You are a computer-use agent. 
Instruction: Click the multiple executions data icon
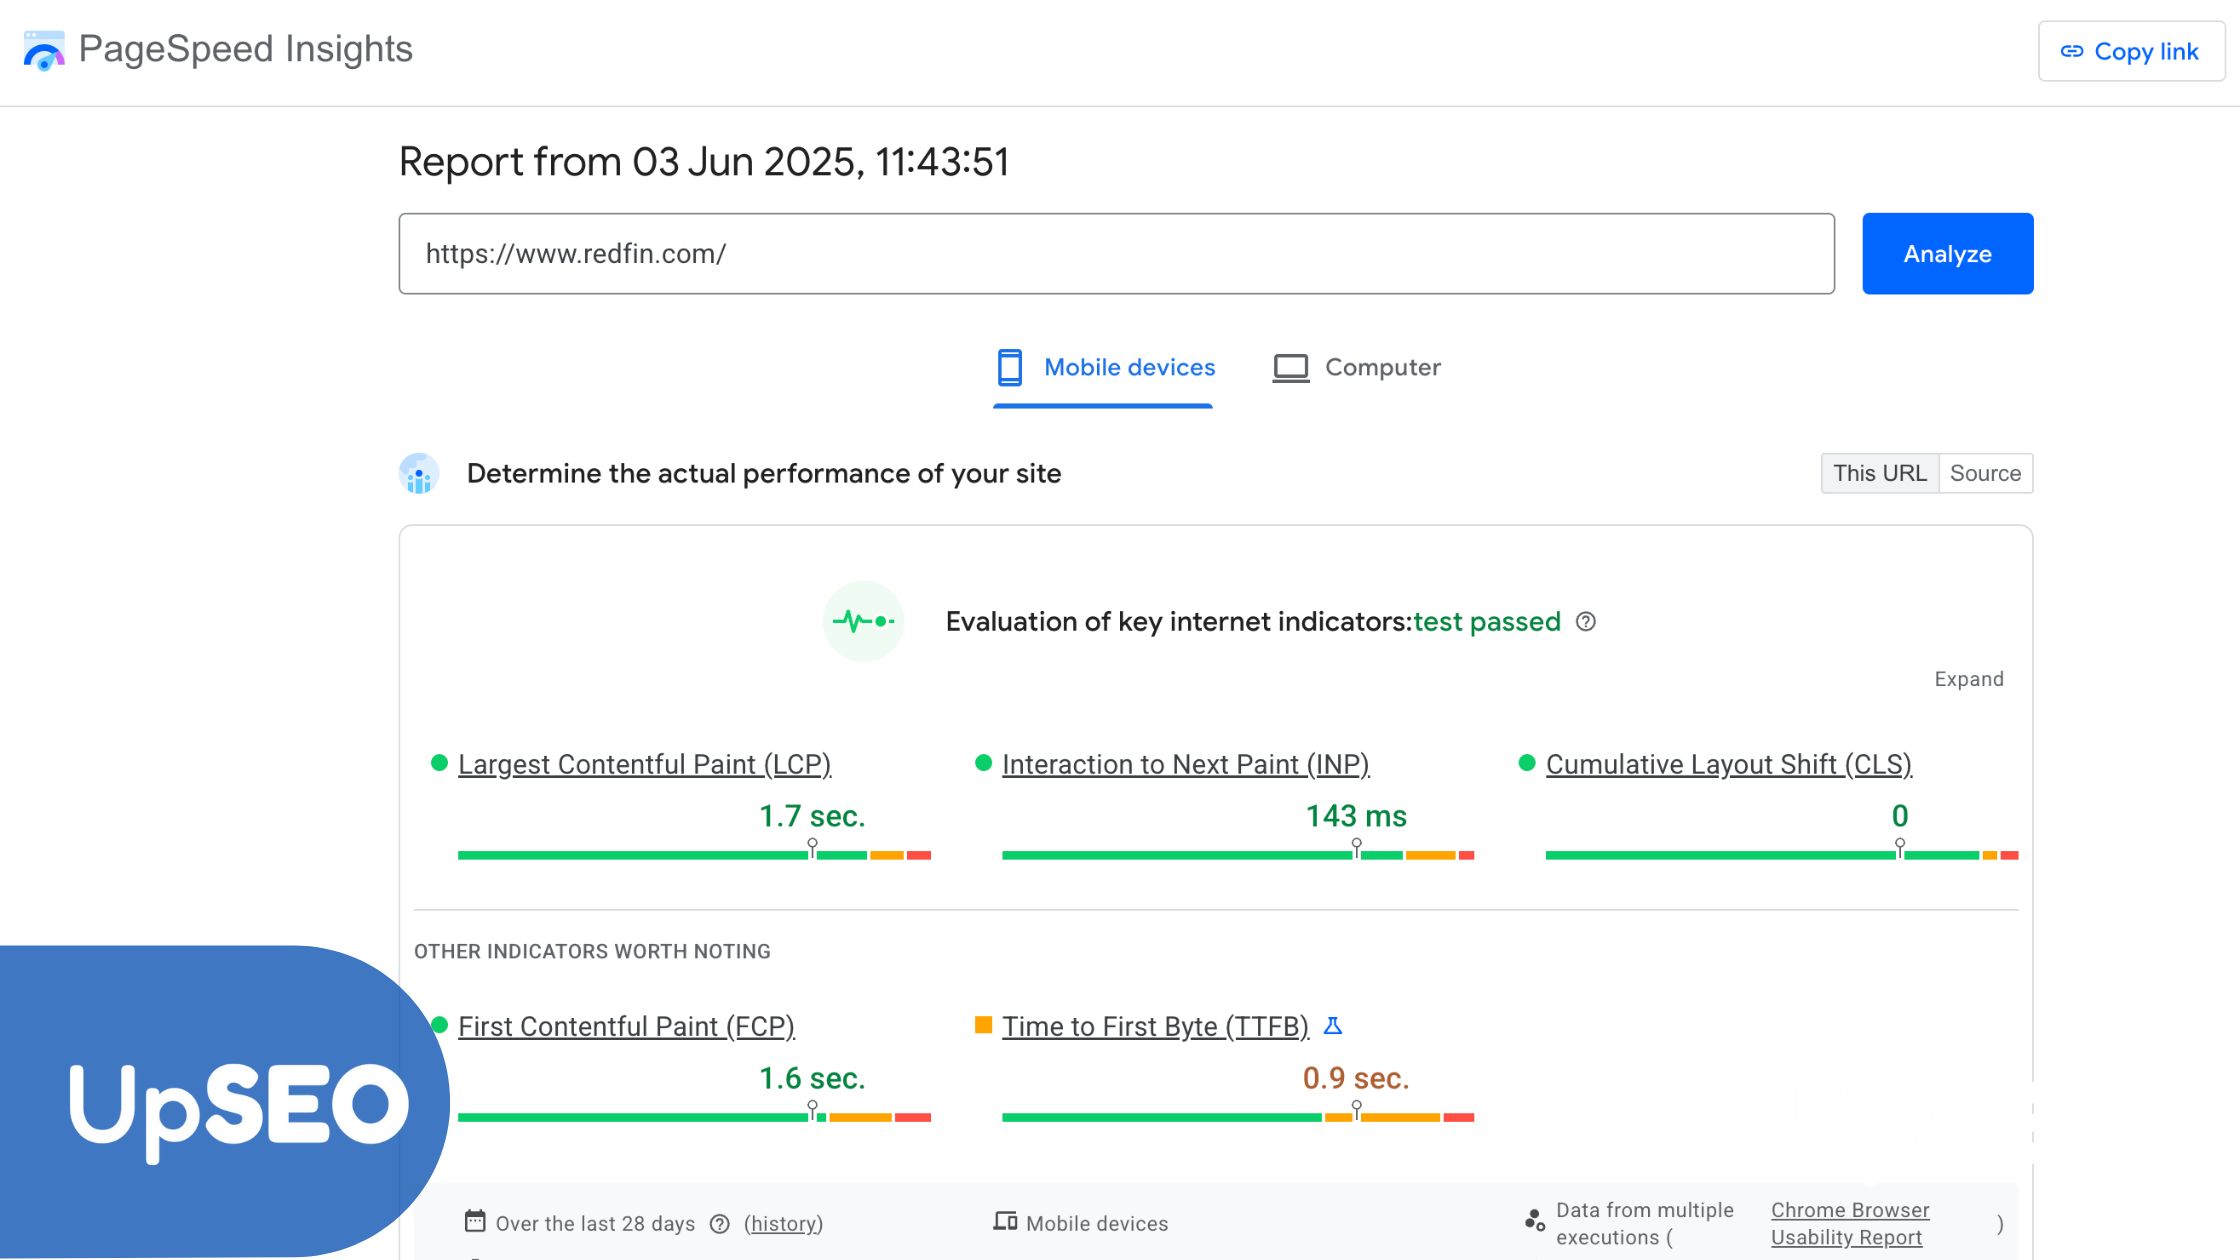pos(1534,1220)
